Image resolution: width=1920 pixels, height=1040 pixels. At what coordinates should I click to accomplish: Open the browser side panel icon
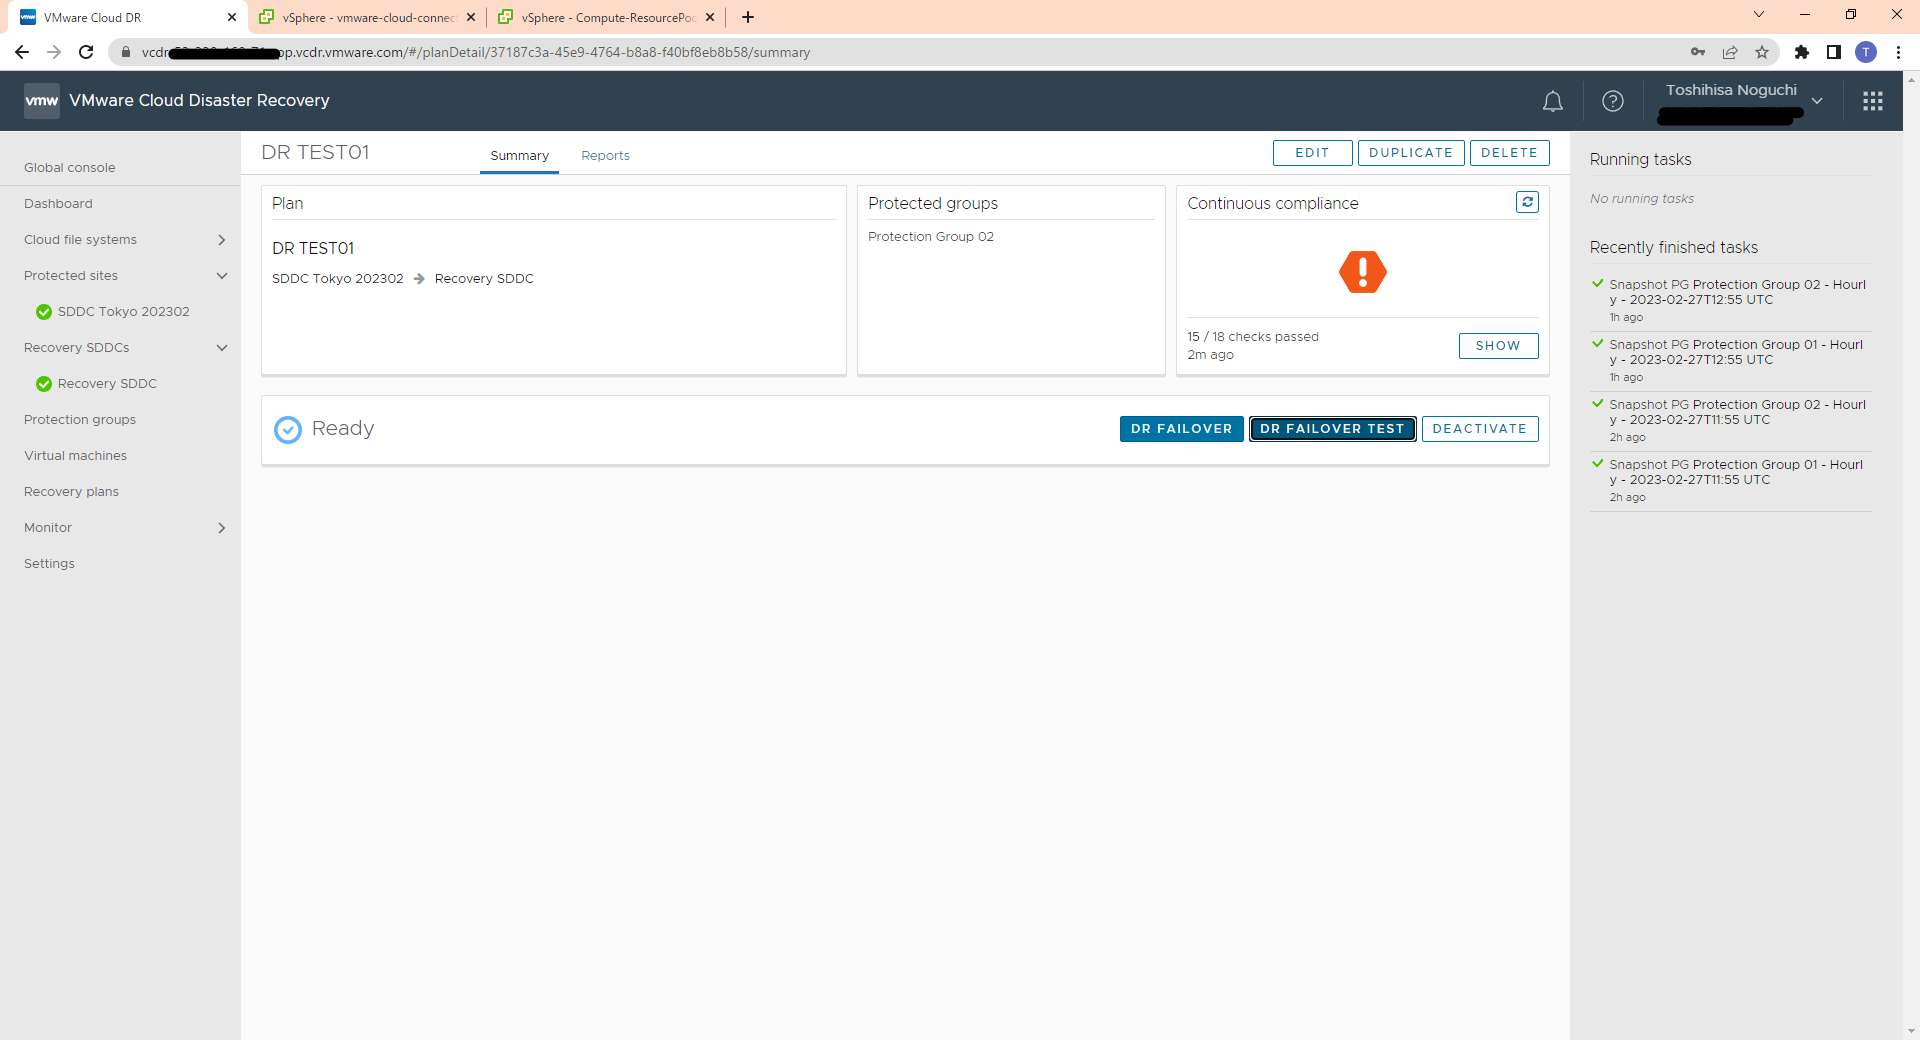1834,52
